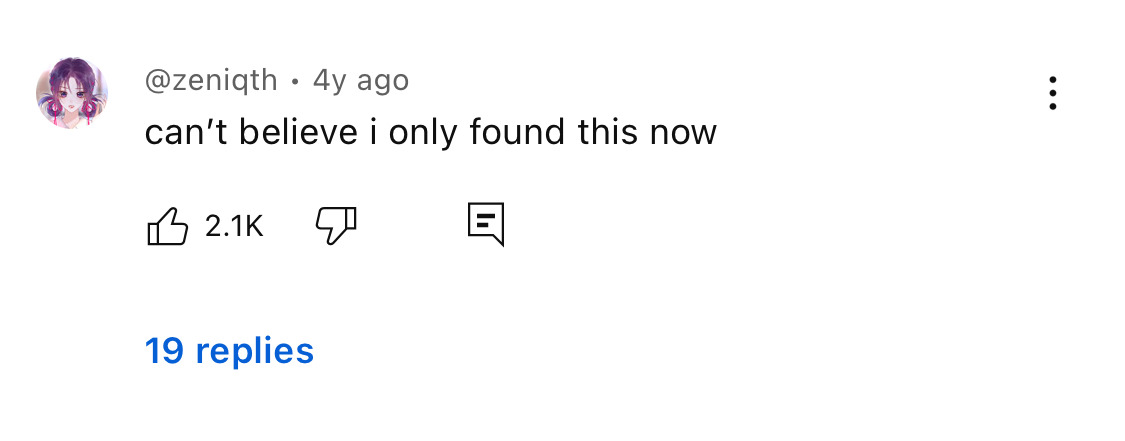The image size is (1125, 441).
Task: Click the reply speech bubble icon
Action: click(x=486, y=225)
